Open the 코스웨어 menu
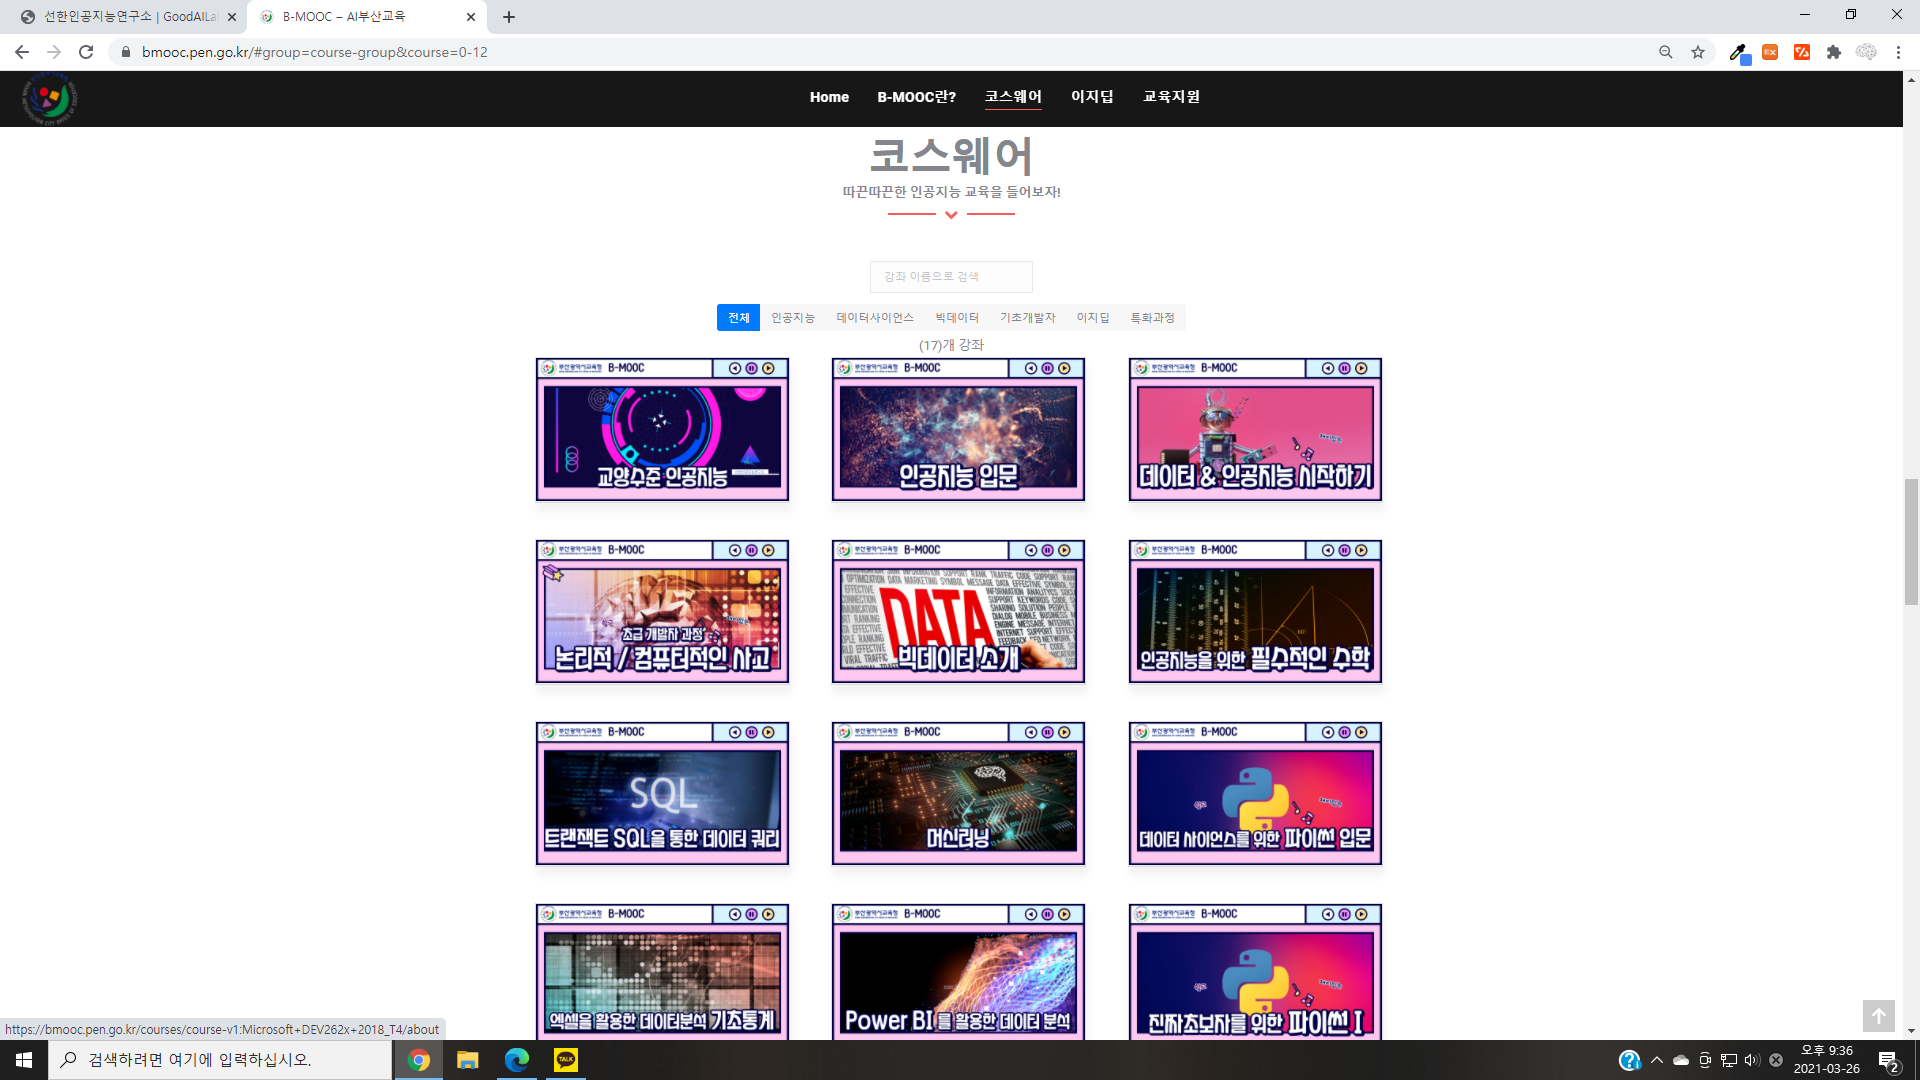 point(1013,97)
